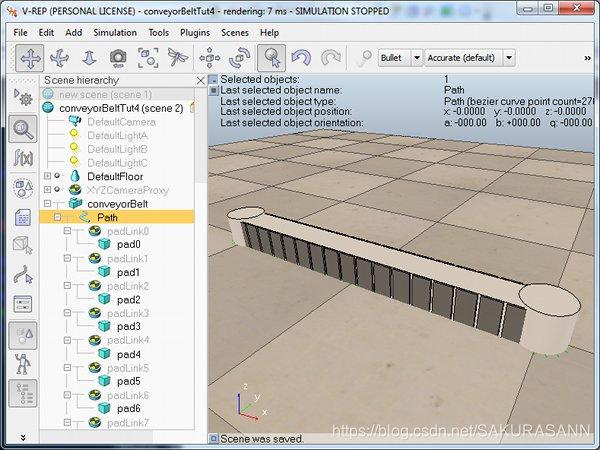Open the Plugins menu
The height and width of the screenshot is (450, 600).
[195, 33]
